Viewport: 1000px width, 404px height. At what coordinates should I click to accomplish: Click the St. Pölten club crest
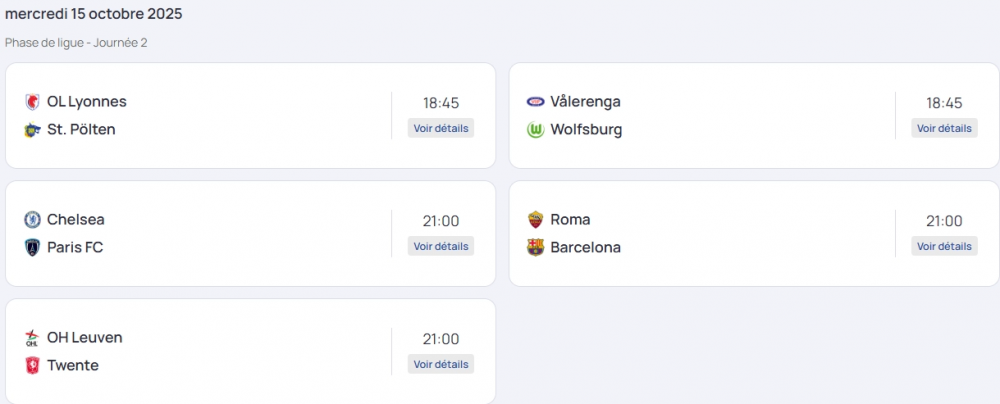[x=32, y=129]
